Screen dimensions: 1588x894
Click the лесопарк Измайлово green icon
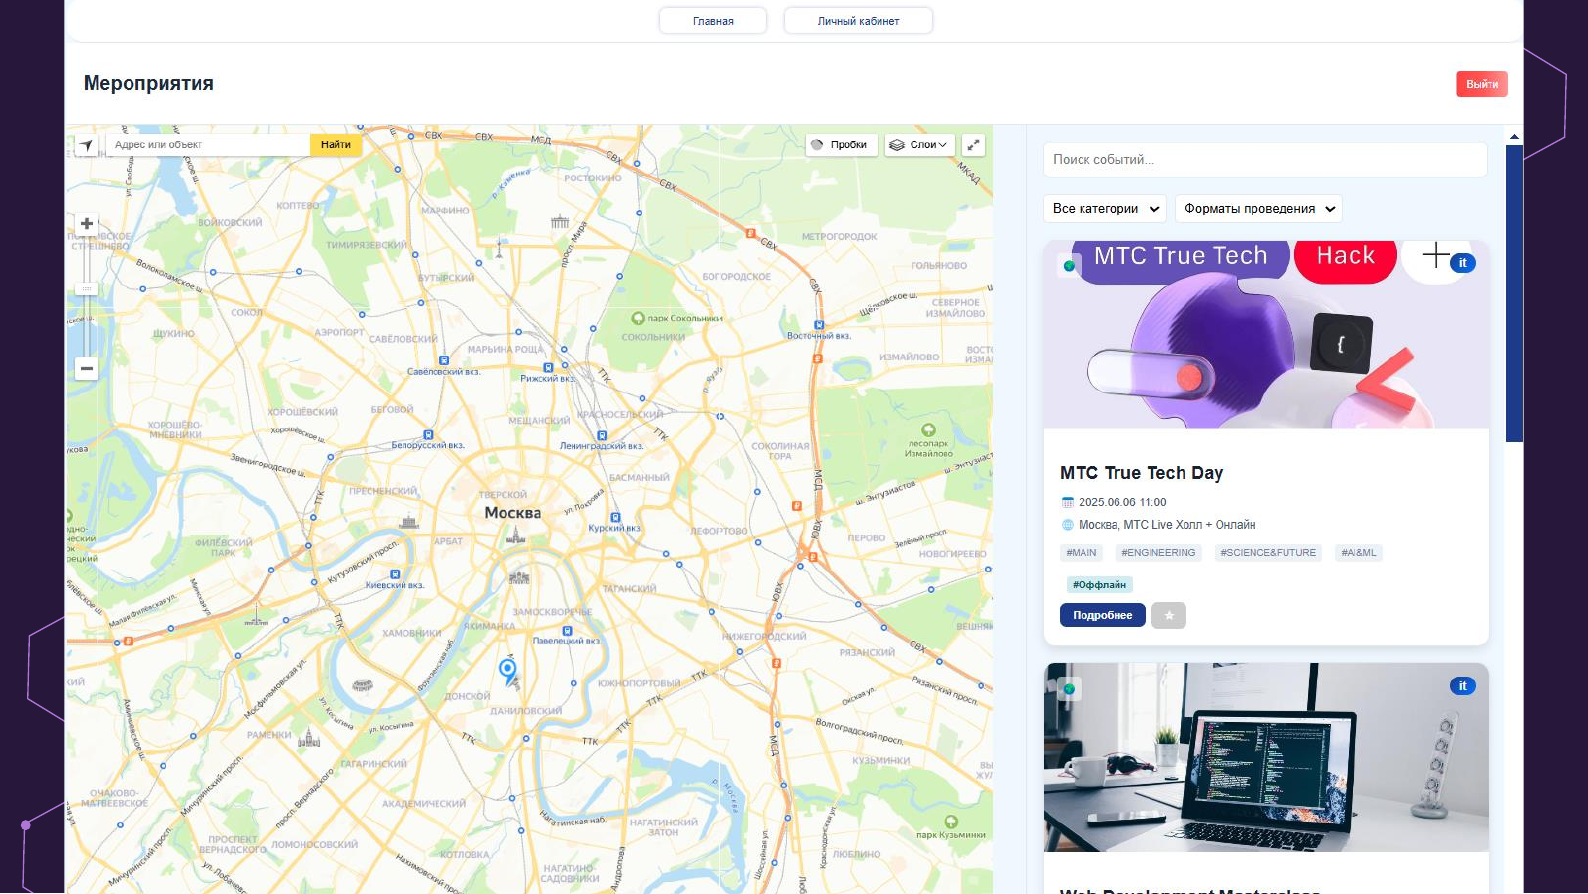tap(929, 430)
